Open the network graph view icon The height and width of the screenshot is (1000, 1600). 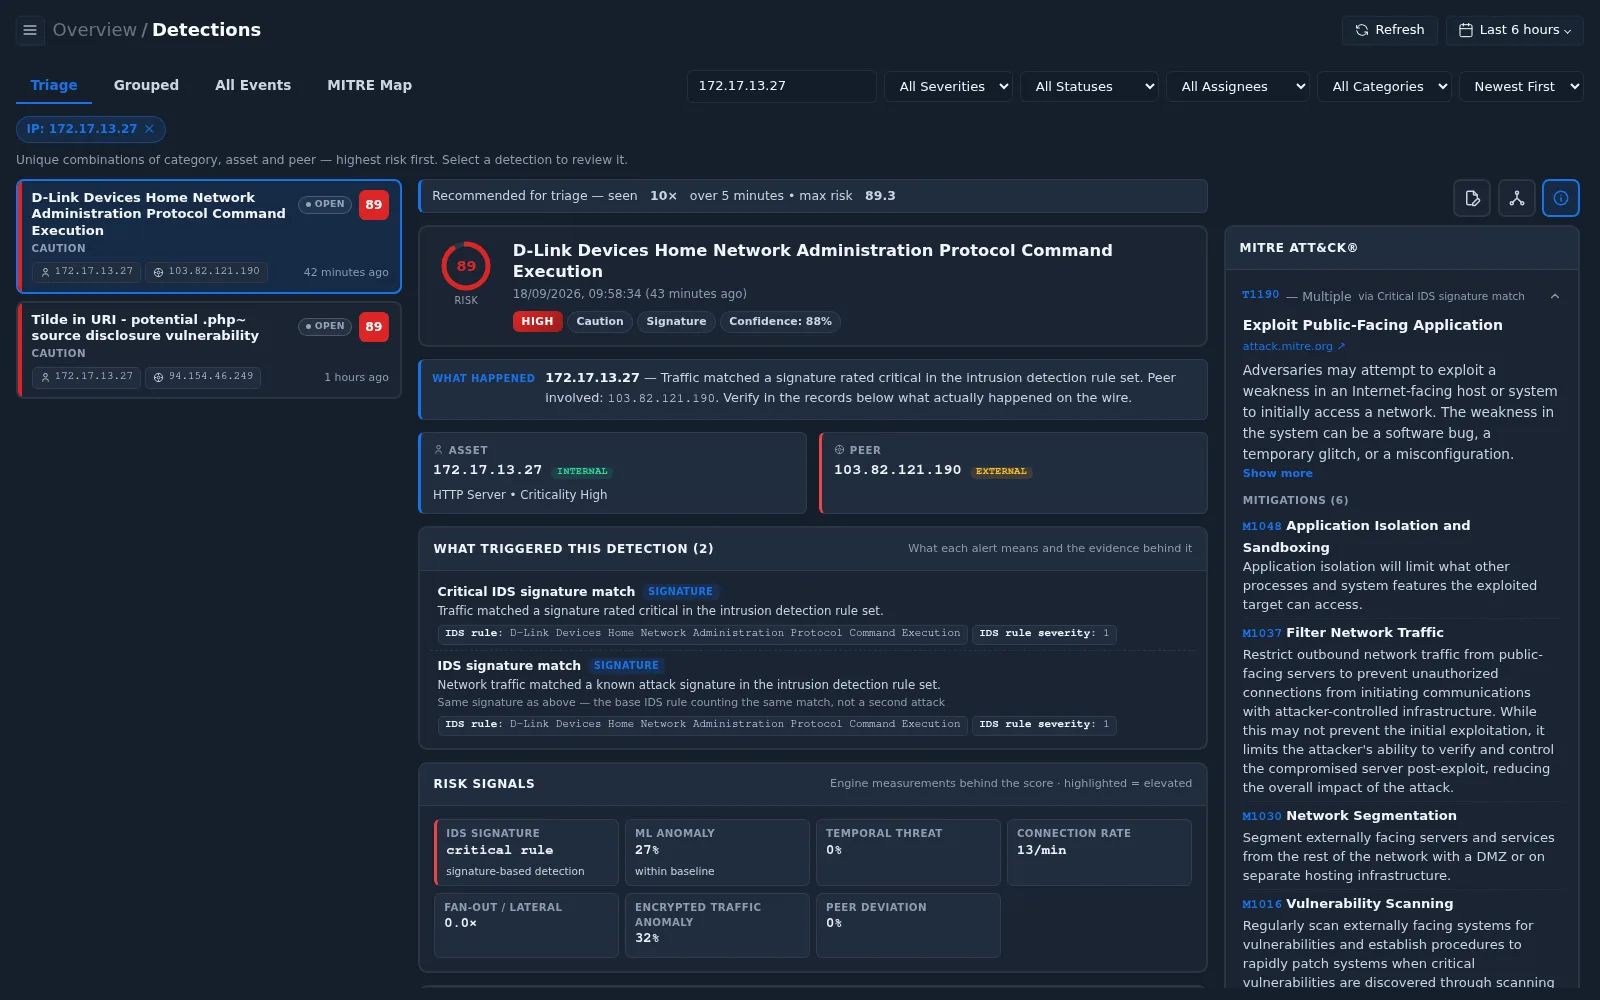coord(1517,198)
